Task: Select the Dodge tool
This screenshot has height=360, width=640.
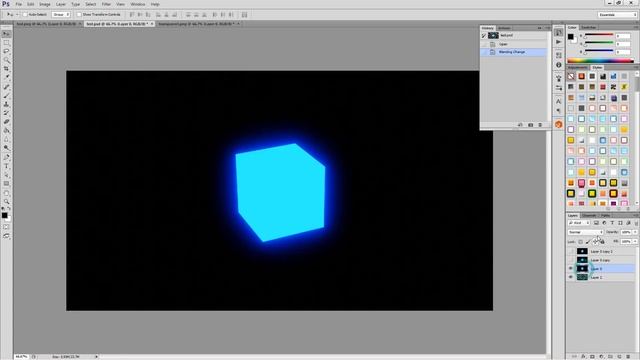Action: (x=6, y=148)
